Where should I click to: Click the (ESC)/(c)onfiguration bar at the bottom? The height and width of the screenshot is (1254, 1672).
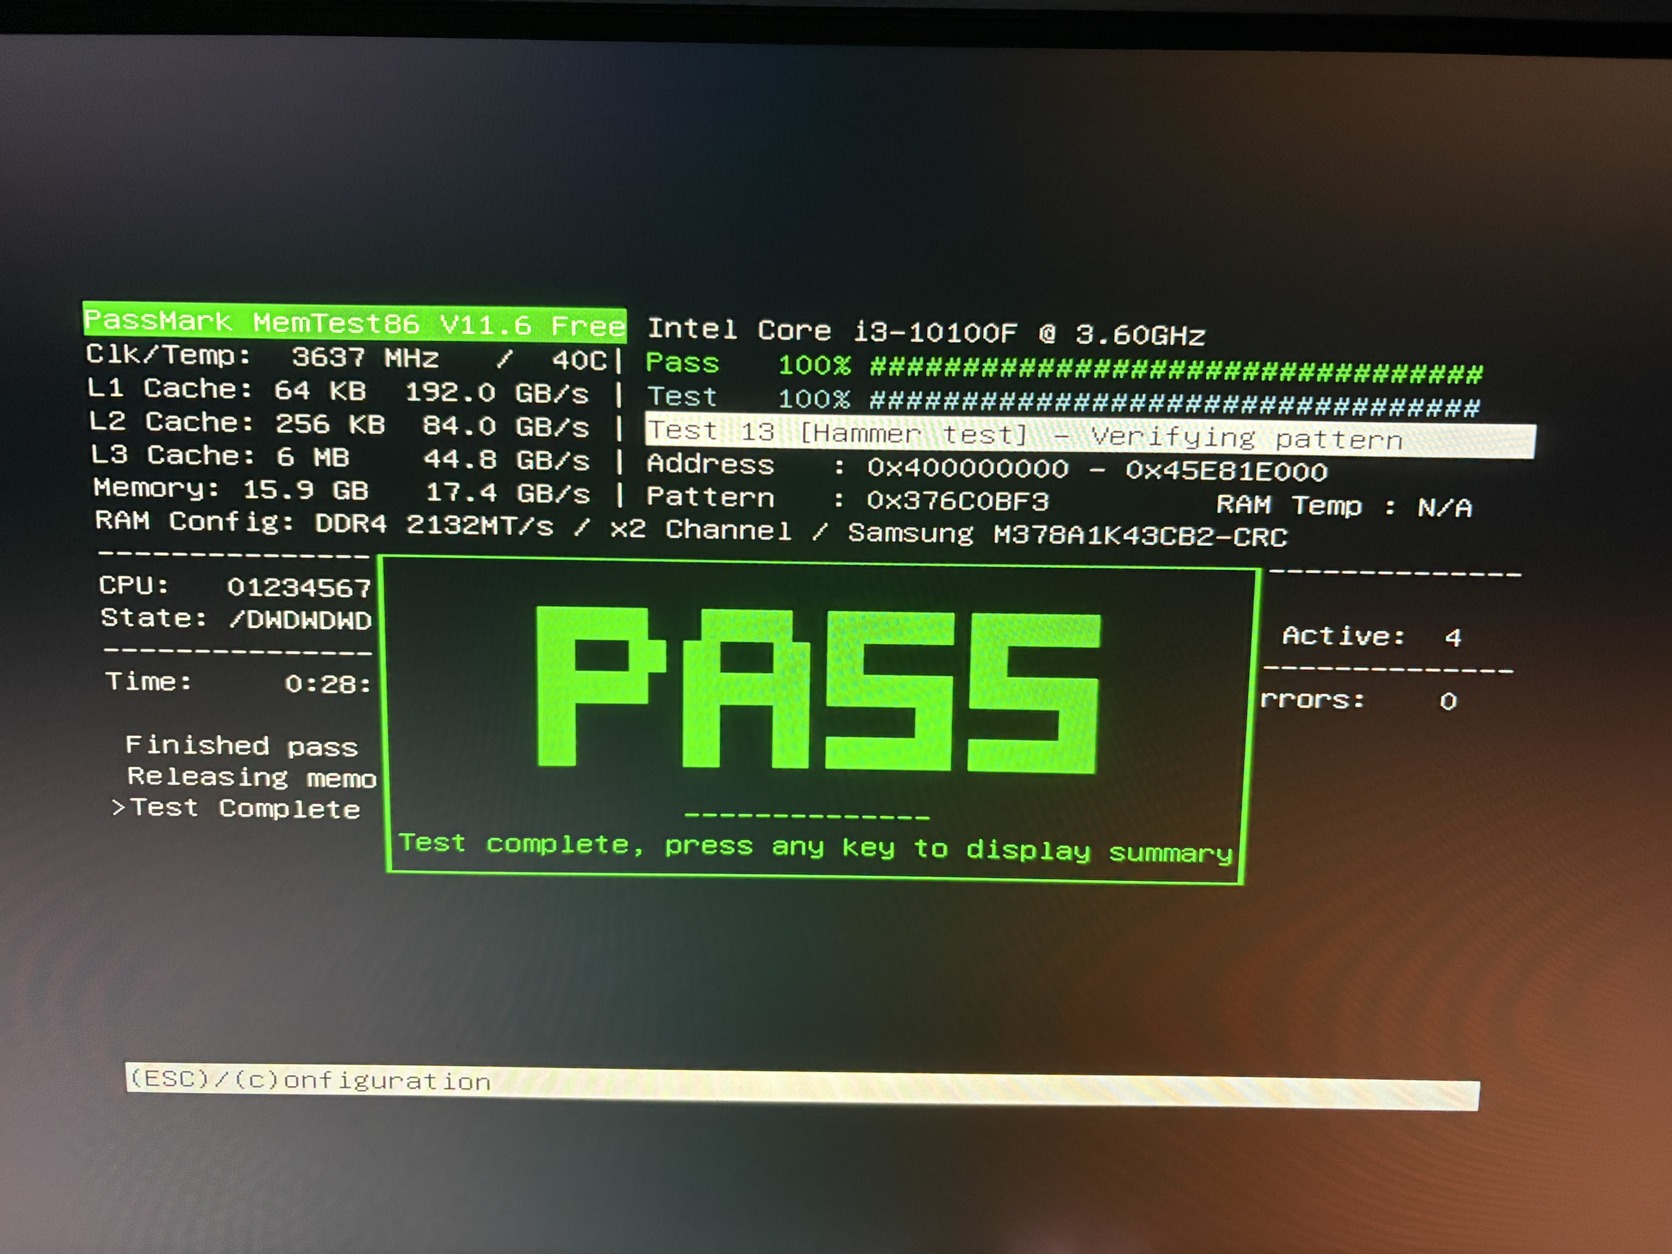point(802,1085)
